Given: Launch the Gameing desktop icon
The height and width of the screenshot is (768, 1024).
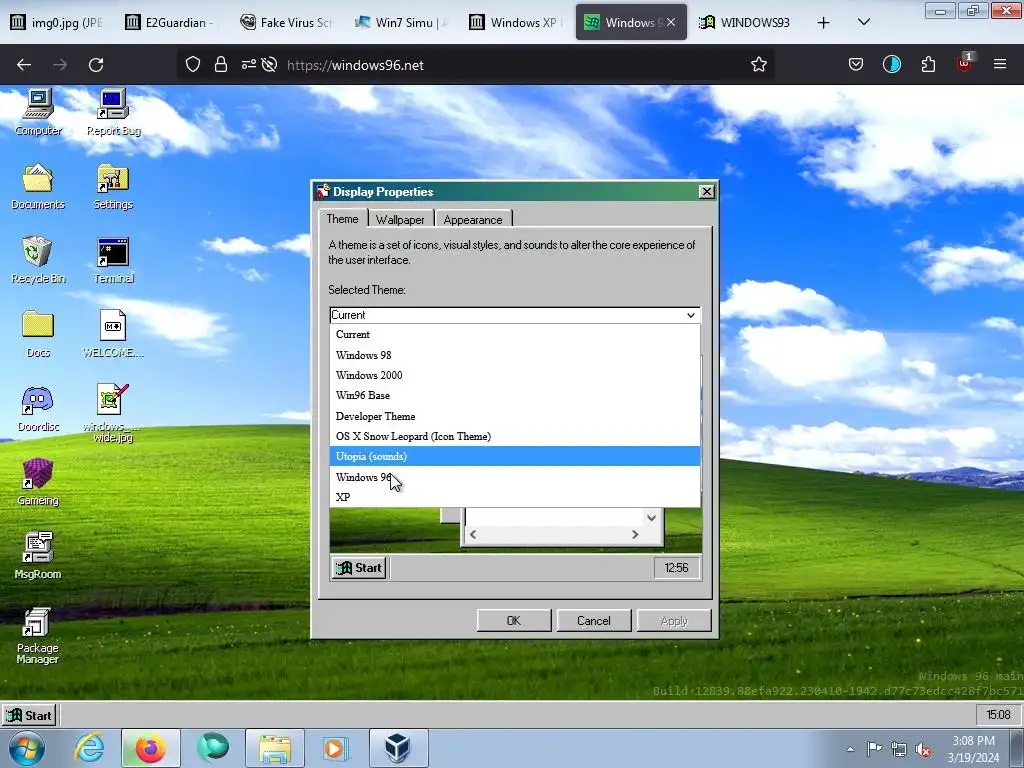Looking at the screenshot, I should coord(38,482).
